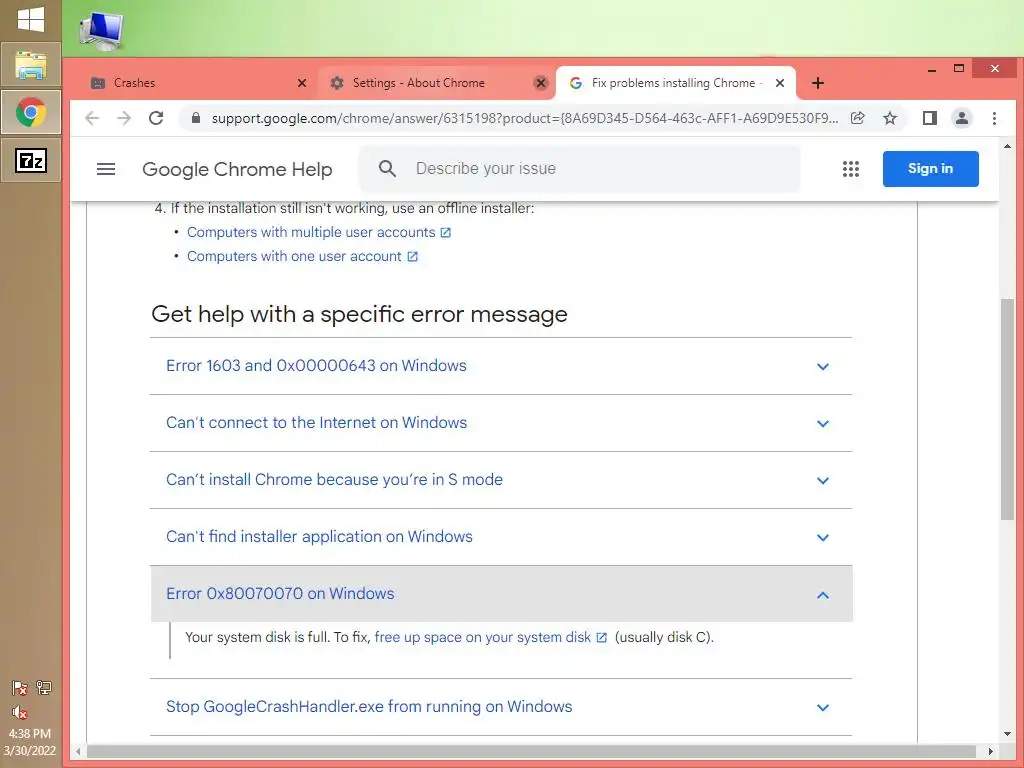
Task: Click up chevron for Error 0x80070070 row
Action: [823, 595]
